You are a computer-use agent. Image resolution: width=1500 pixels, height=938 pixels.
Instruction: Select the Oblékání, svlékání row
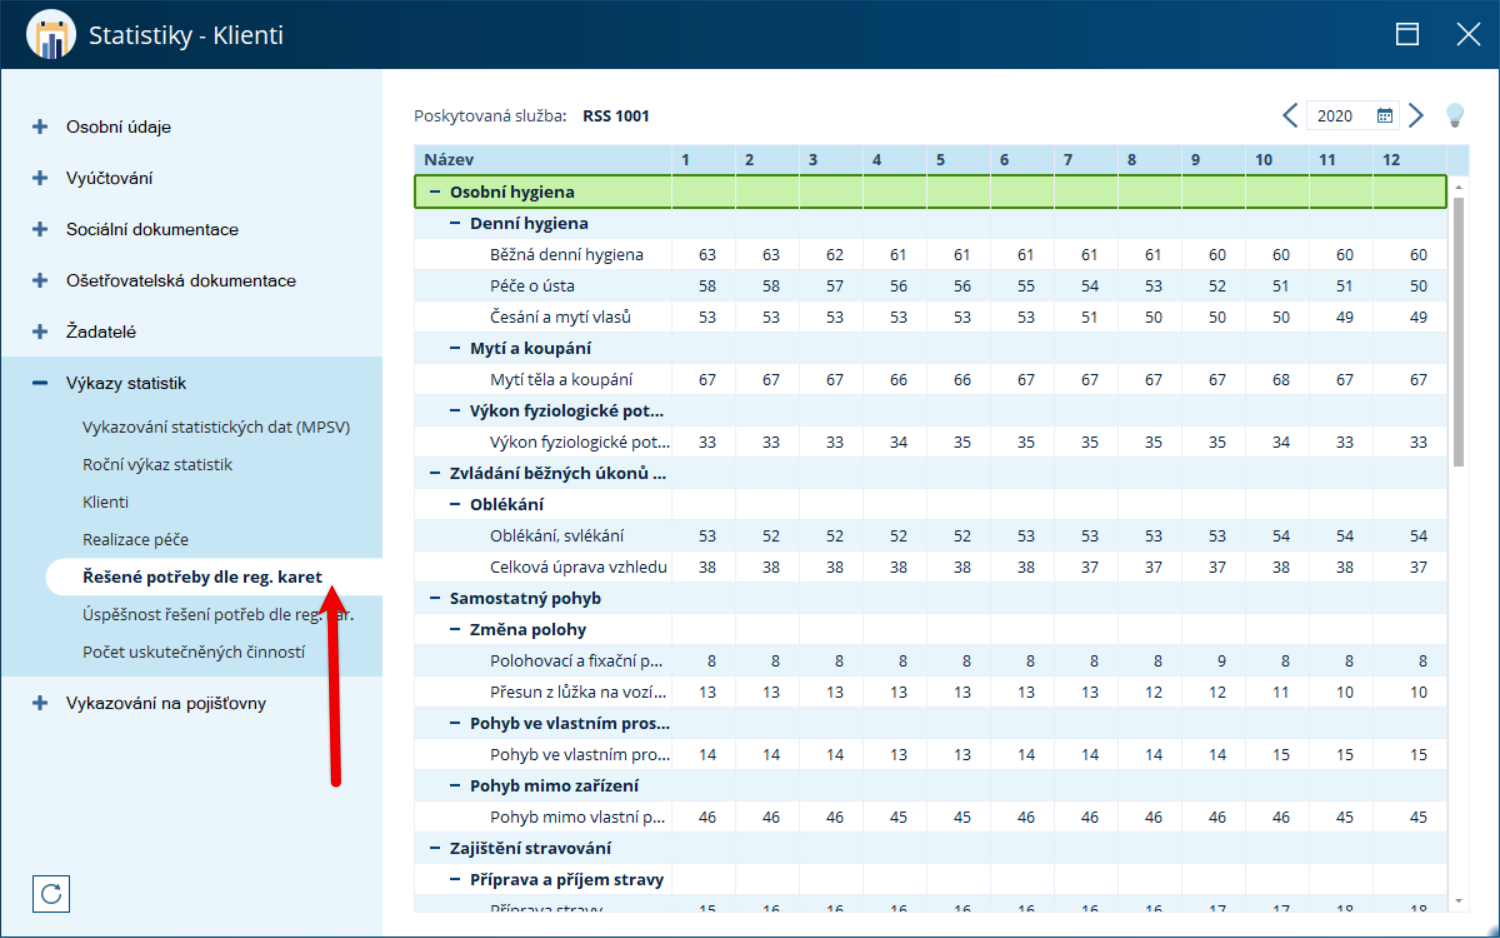[x=931, y=536]
